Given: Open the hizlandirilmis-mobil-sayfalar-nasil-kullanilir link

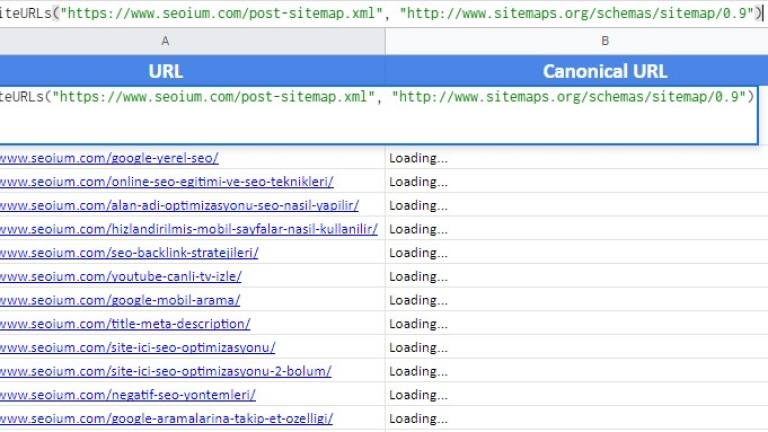Looking at the screenshot, I should coord(189,229).
